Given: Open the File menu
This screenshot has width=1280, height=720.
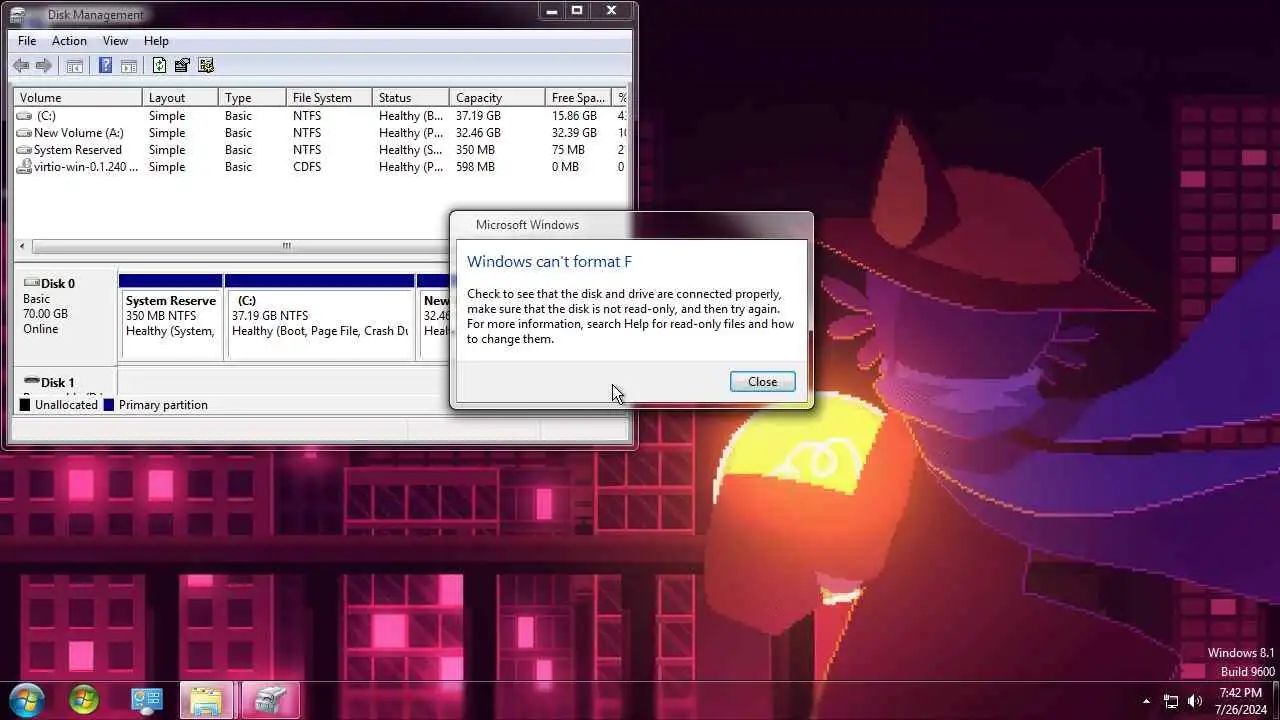Looking at the screenshot, I should [27, 41].
